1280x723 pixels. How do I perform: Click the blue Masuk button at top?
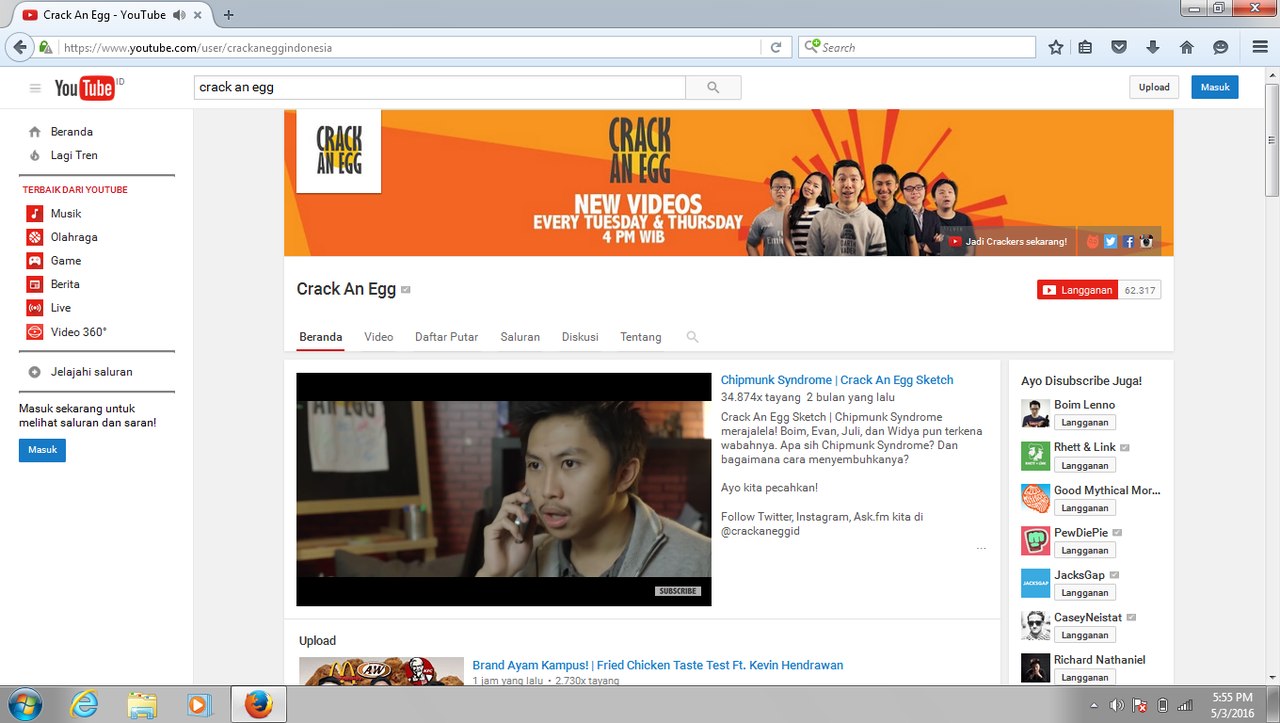(x=1215, y=87)
